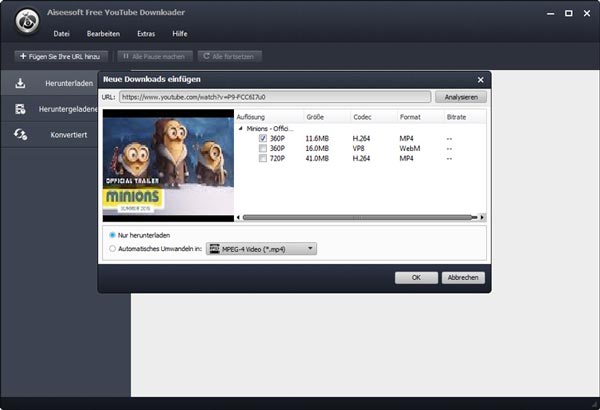Click the Codec column header
600x410 pixels.
coord(374,117)
